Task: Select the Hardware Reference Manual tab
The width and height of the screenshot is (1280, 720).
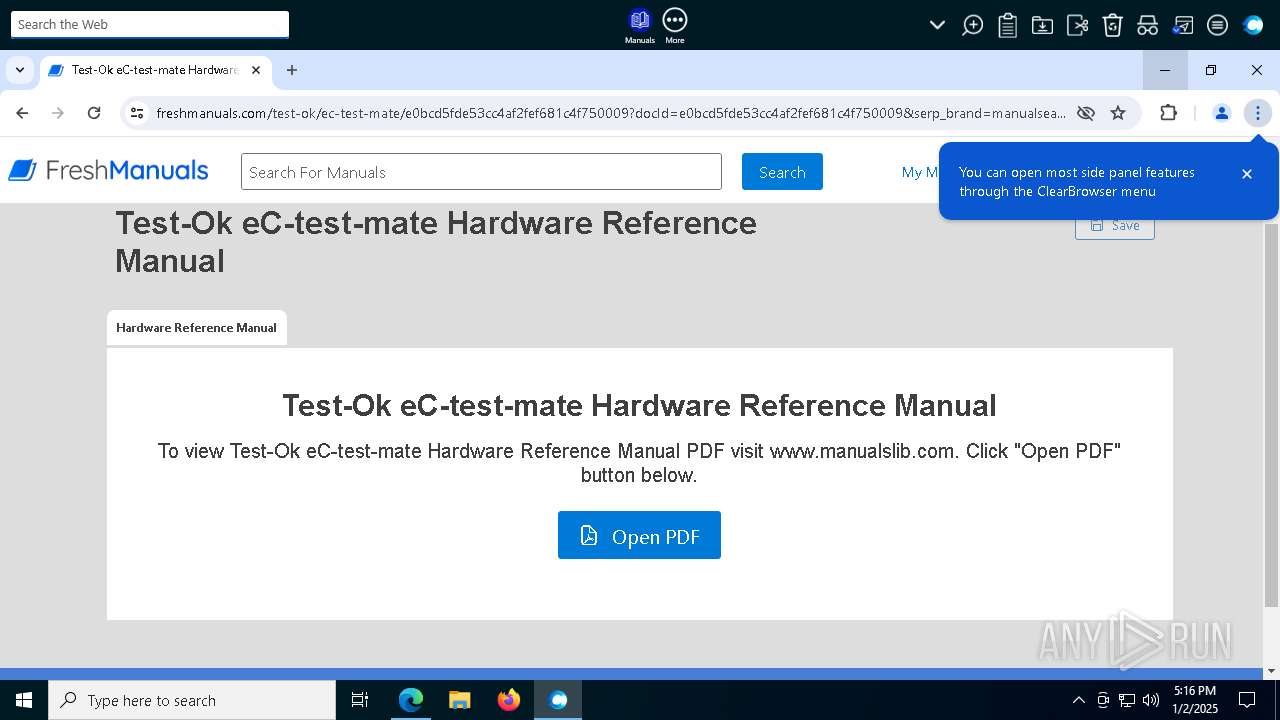Action: coord(196,328)
